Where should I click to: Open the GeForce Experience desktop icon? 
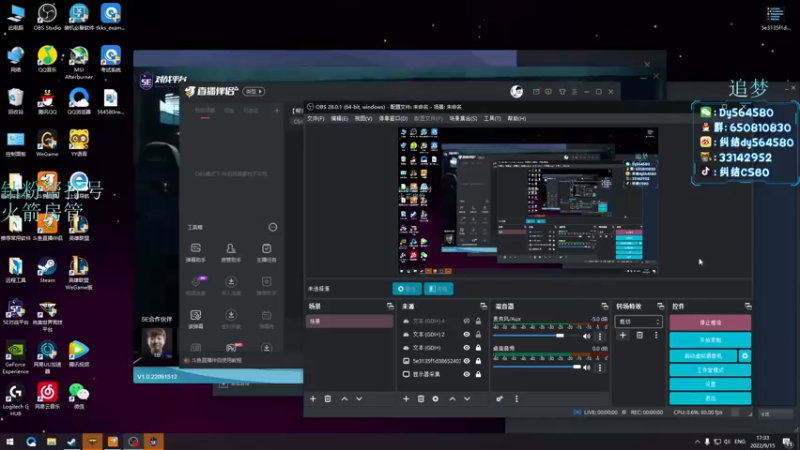pos(15,358)
